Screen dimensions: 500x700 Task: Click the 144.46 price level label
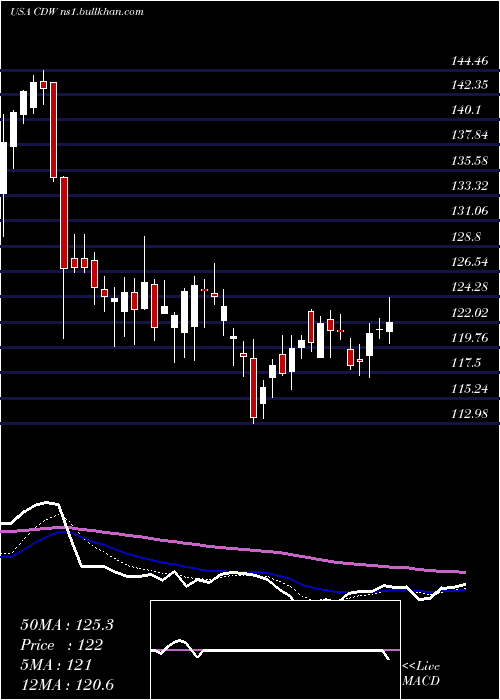tap(472, 59)
